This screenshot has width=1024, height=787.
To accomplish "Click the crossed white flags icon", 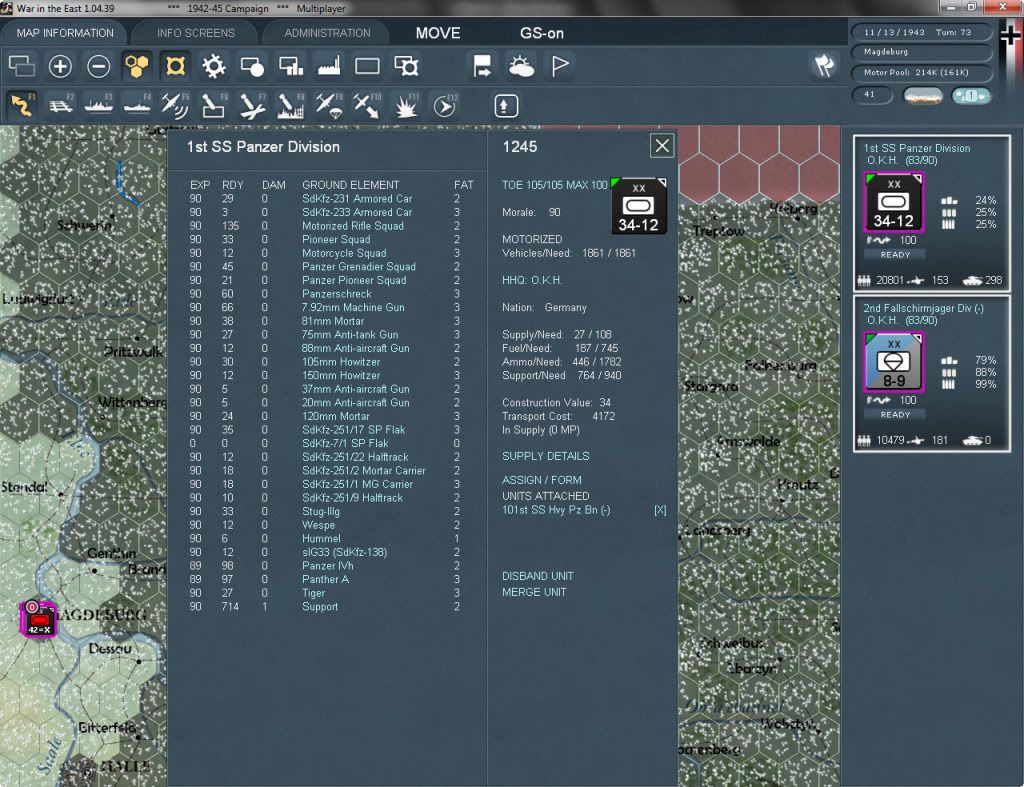I will click(x=824, y=65).
